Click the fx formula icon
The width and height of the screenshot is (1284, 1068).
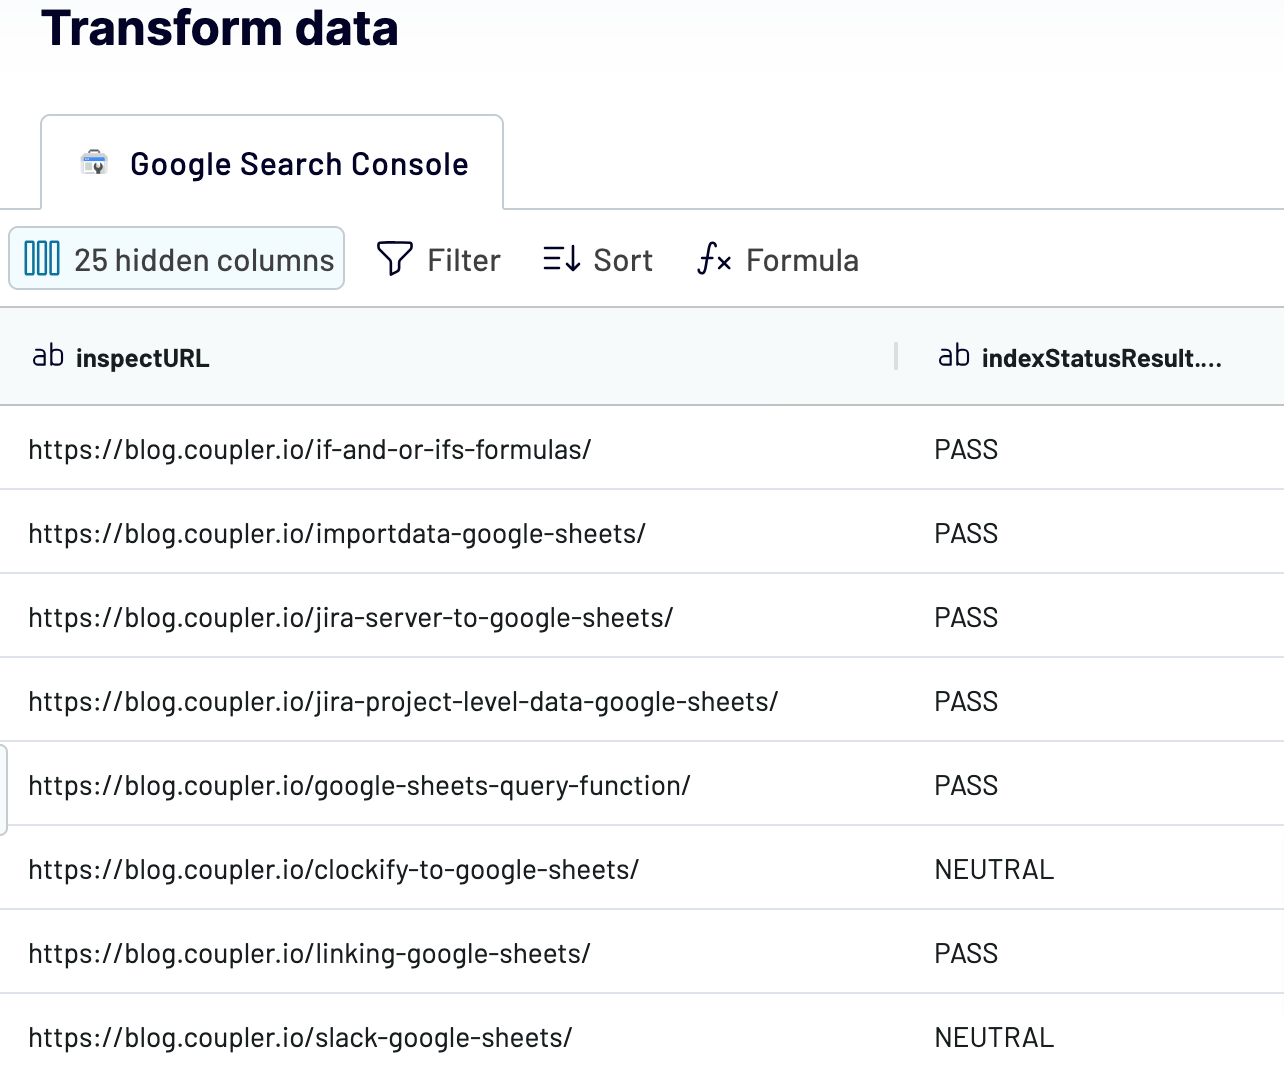tap(714, 259)
